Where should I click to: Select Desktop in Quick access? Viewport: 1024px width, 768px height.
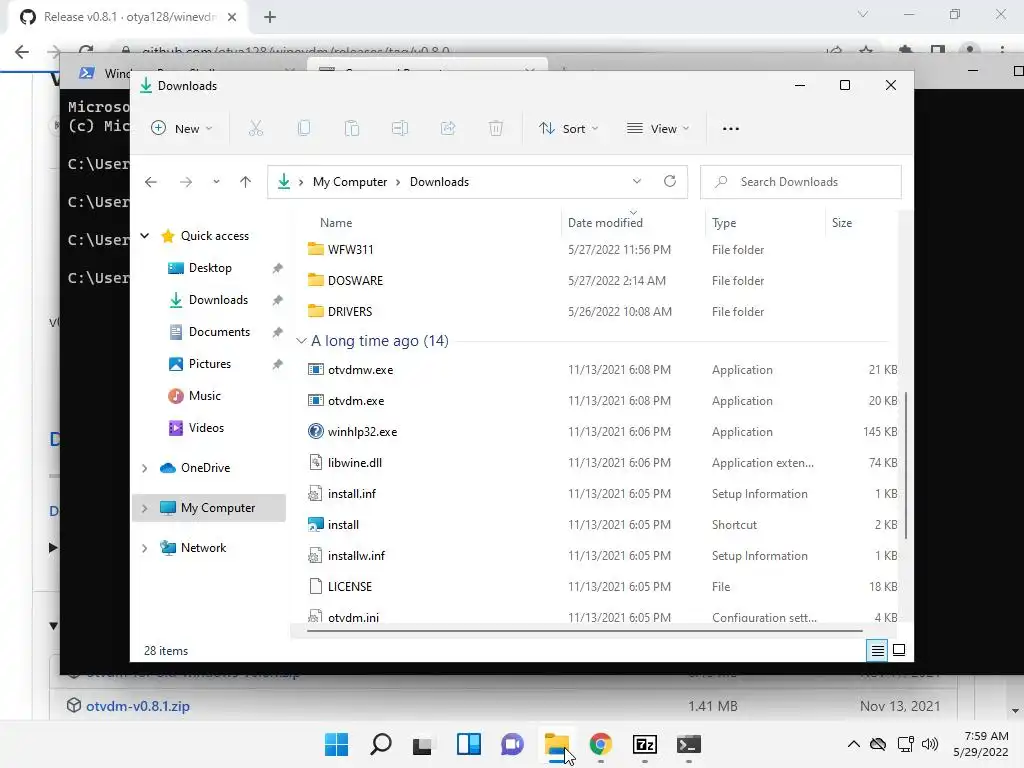click(x=209, y=268)
